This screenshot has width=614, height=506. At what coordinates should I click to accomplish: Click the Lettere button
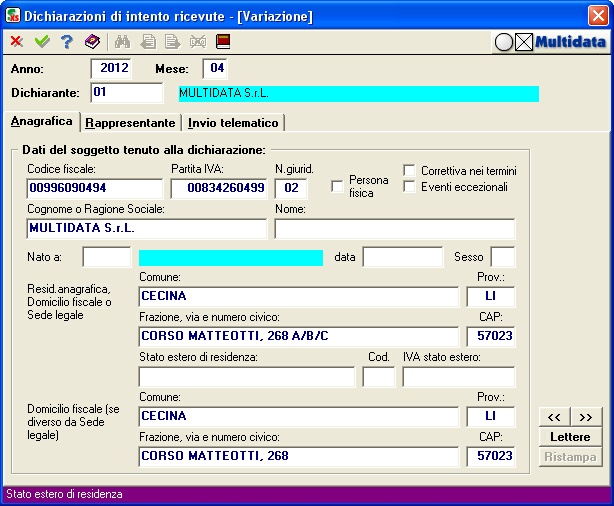point(570,437)
